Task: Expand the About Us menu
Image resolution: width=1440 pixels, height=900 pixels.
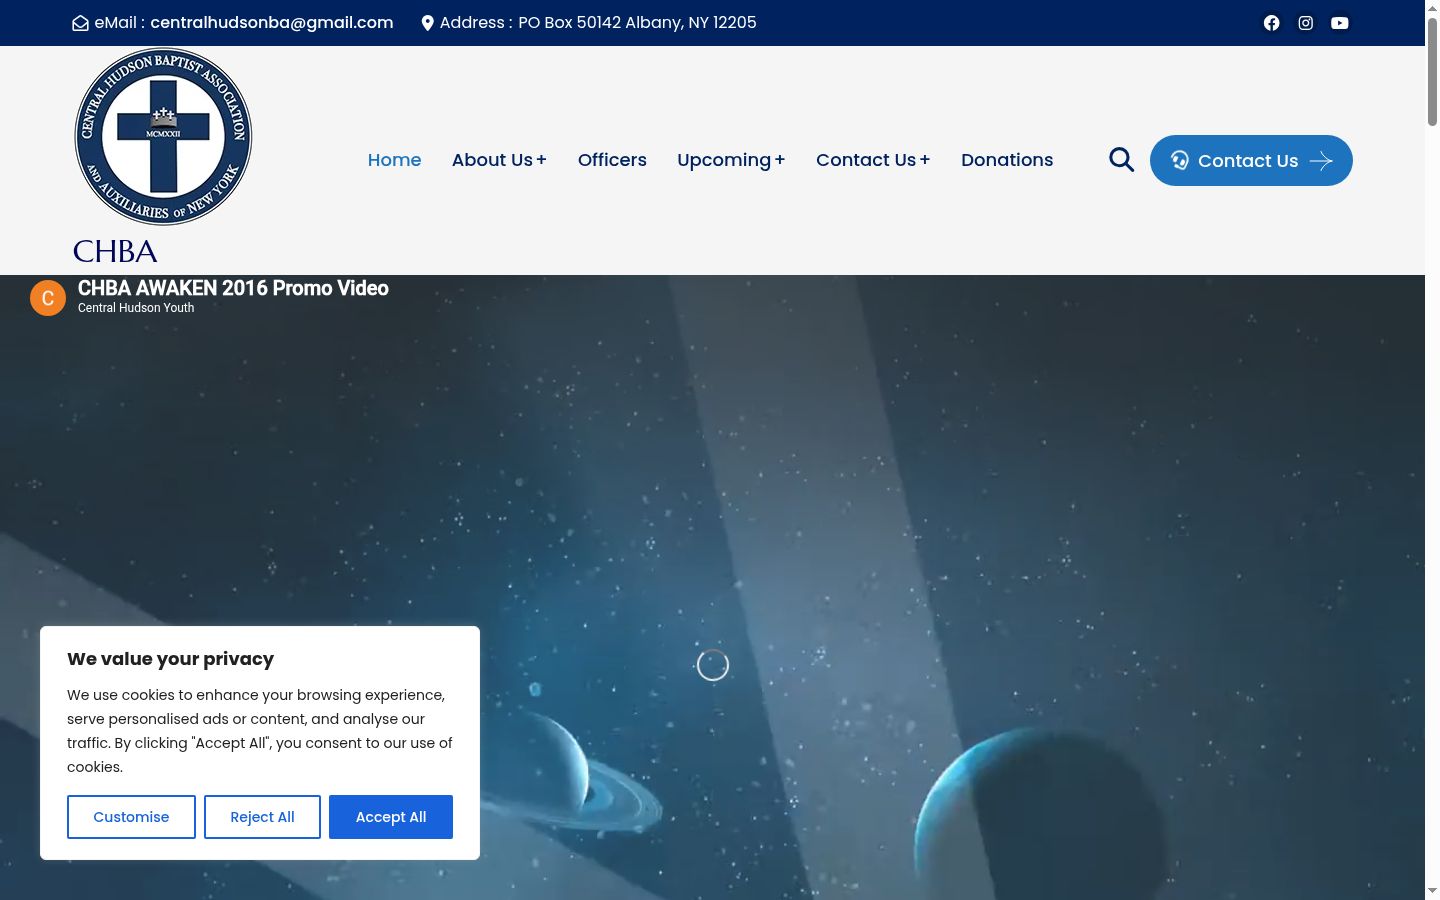Action: pyautogui.click(x=499, y=160)
